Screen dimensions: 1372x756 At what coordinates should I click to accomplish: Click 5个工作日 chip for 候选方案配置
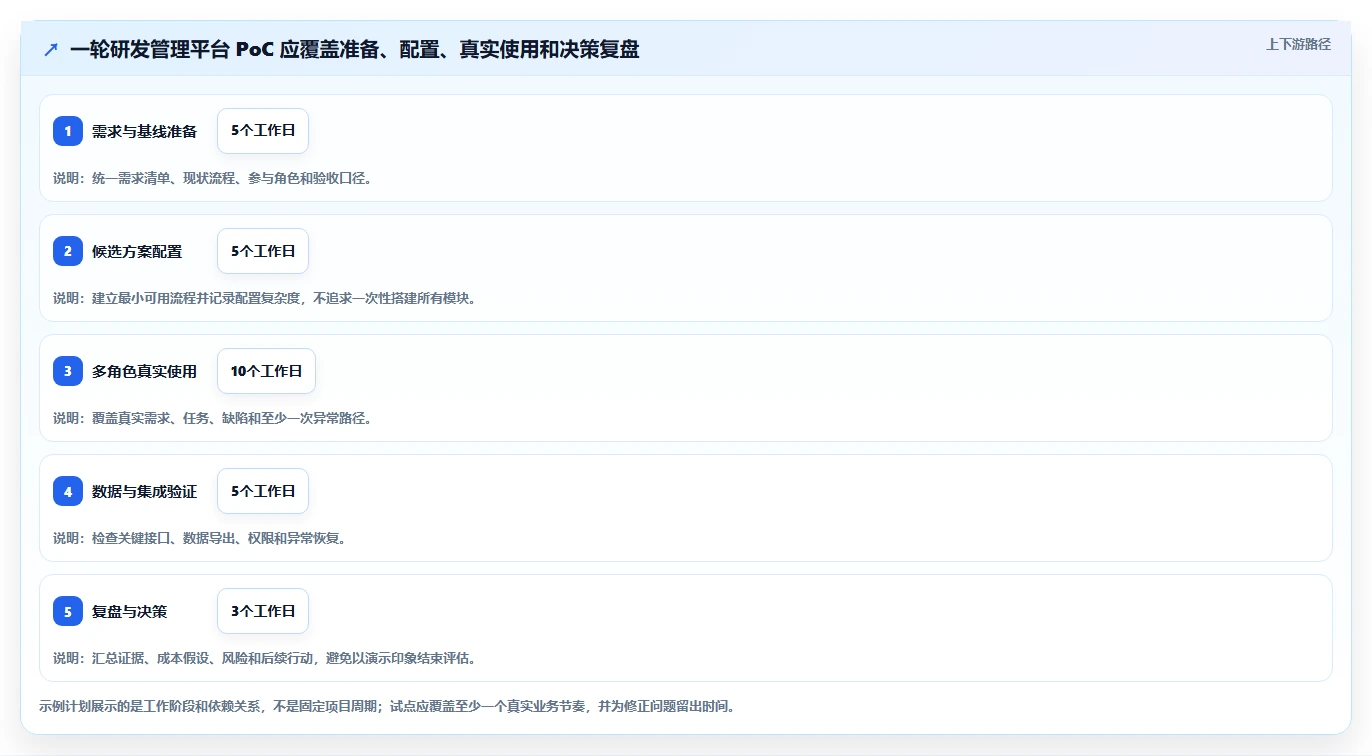[263, 251]
